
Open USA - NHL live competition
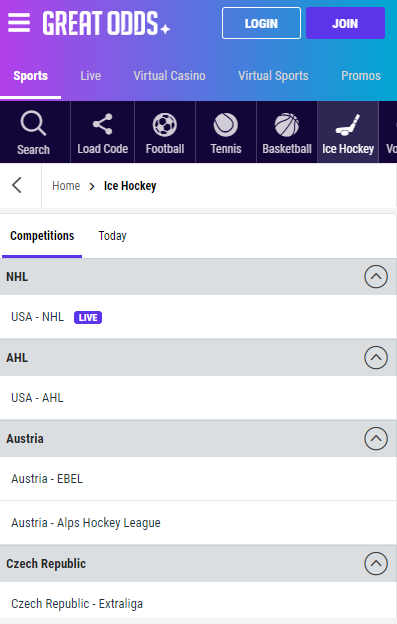tap(198, 317)
